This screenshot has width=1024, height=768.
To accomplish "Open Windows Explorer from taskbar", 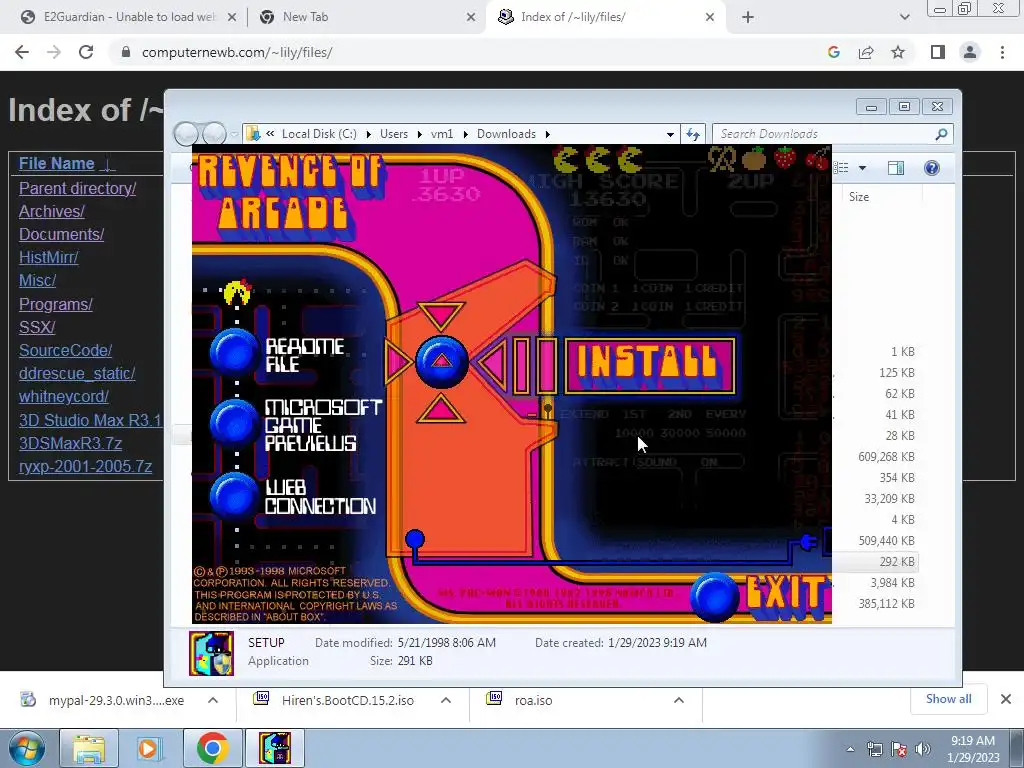I will pyautogui.click(x=89, y=748).
